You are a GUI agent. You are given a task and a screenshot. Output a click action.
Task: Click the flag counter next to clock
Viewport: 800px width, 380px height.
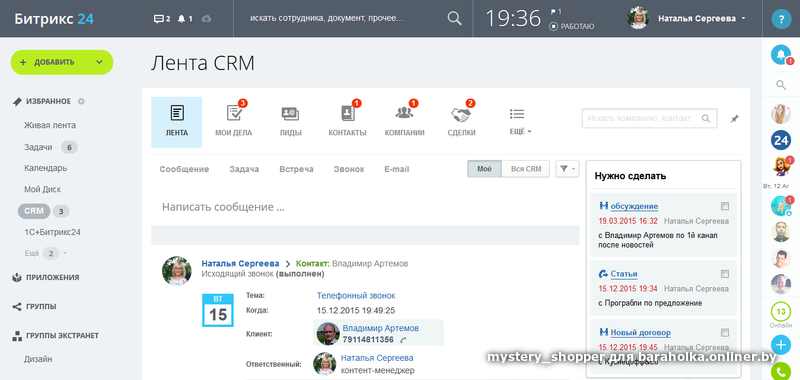[556, 11]
